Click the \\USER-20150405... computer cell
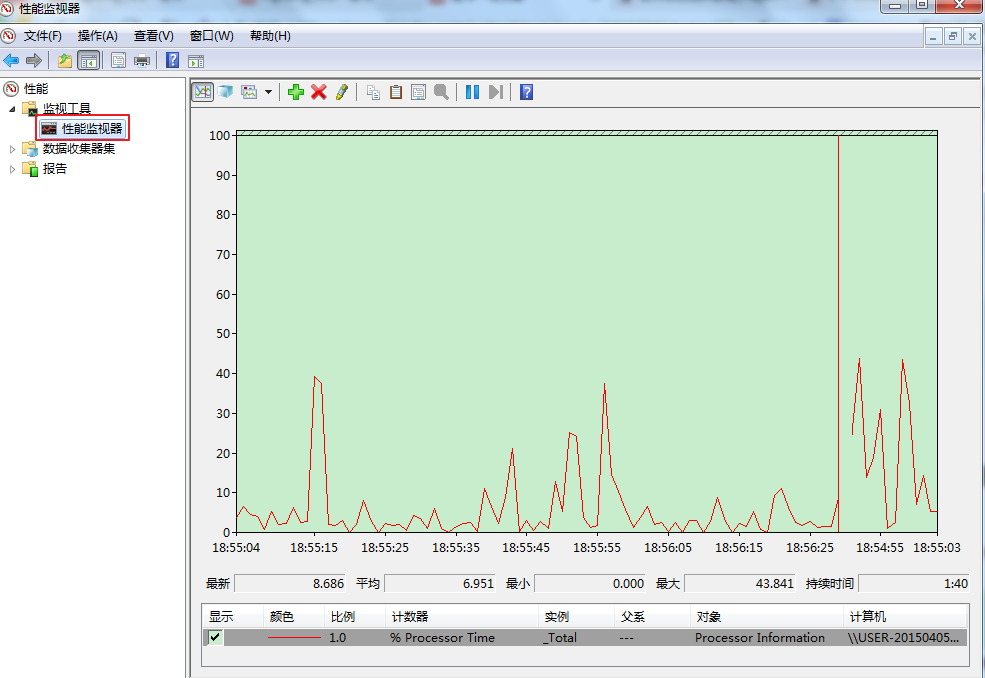 (x=903, y=638)
